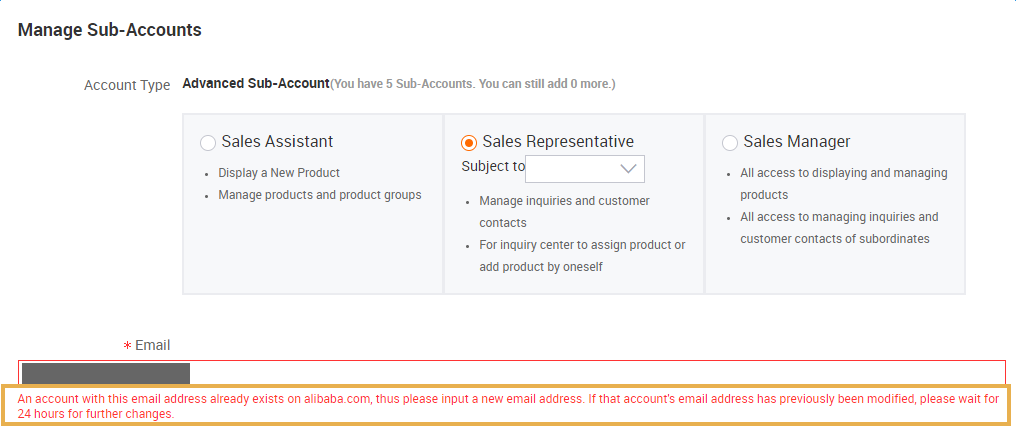Pick the Sales Manager radio button

point(730,143)
